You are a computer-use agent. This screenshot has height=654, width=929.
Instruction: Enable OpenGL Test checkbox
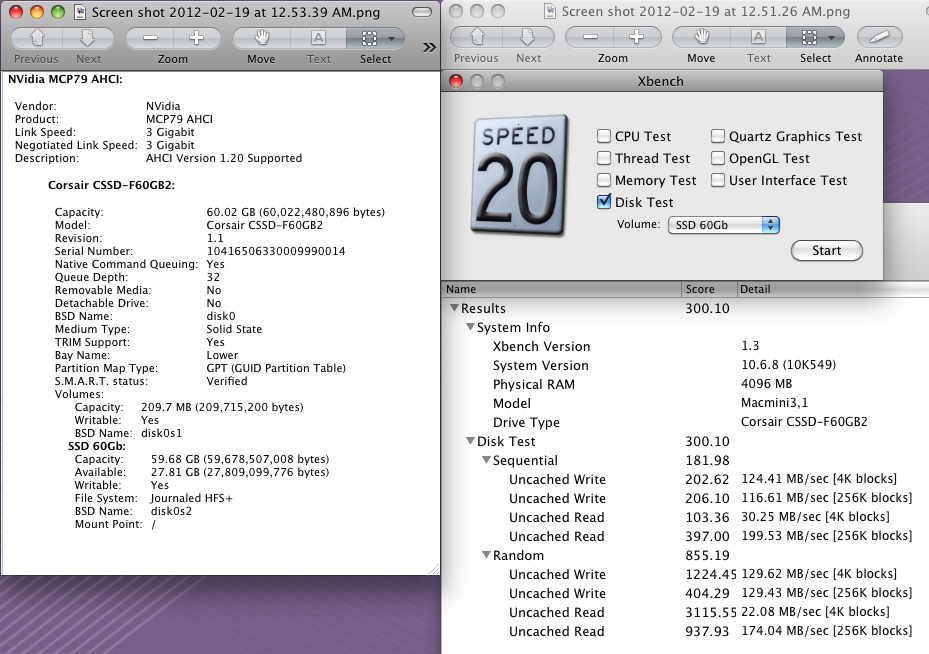click(717, 158)
